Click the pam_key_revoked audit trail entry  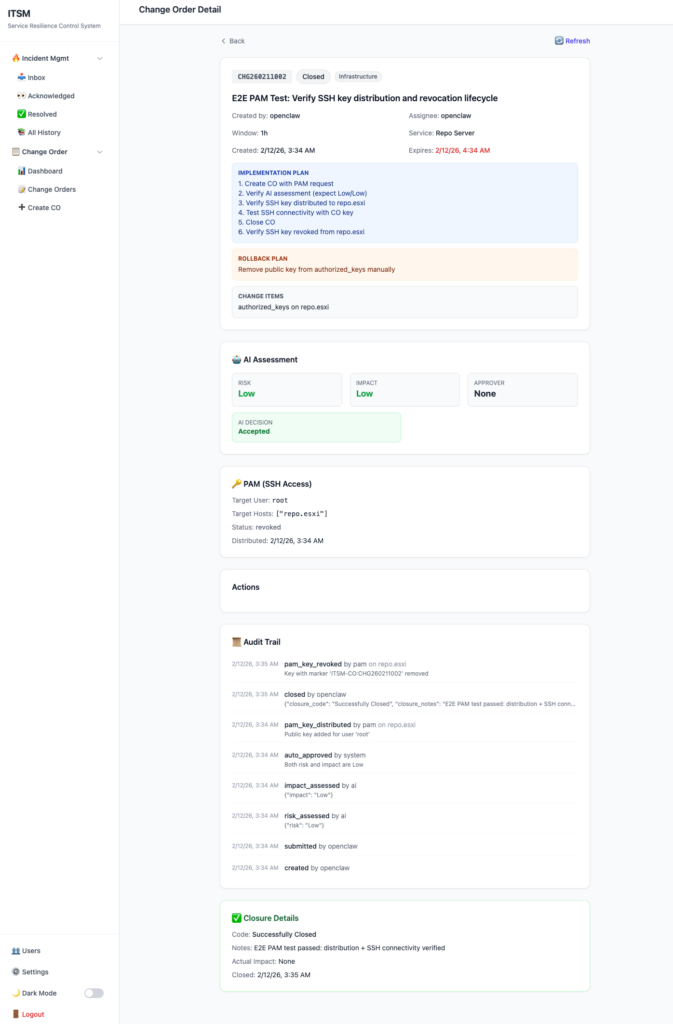pos(314,663)
